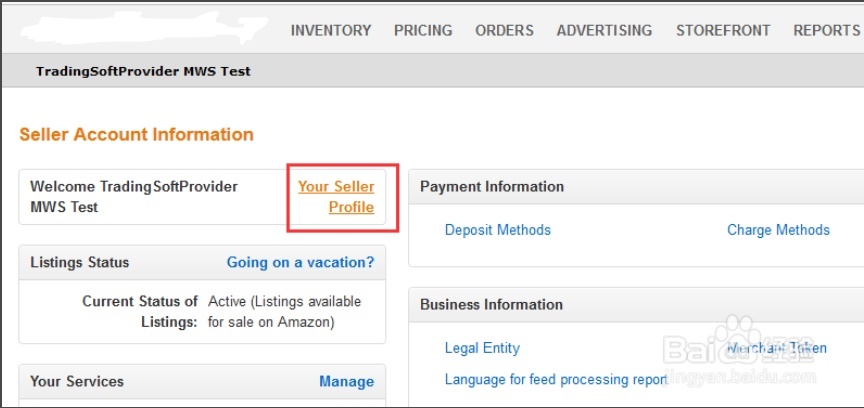Open the Merchant Token link
This screenshot has width=864, height=408.
point(777,348)
